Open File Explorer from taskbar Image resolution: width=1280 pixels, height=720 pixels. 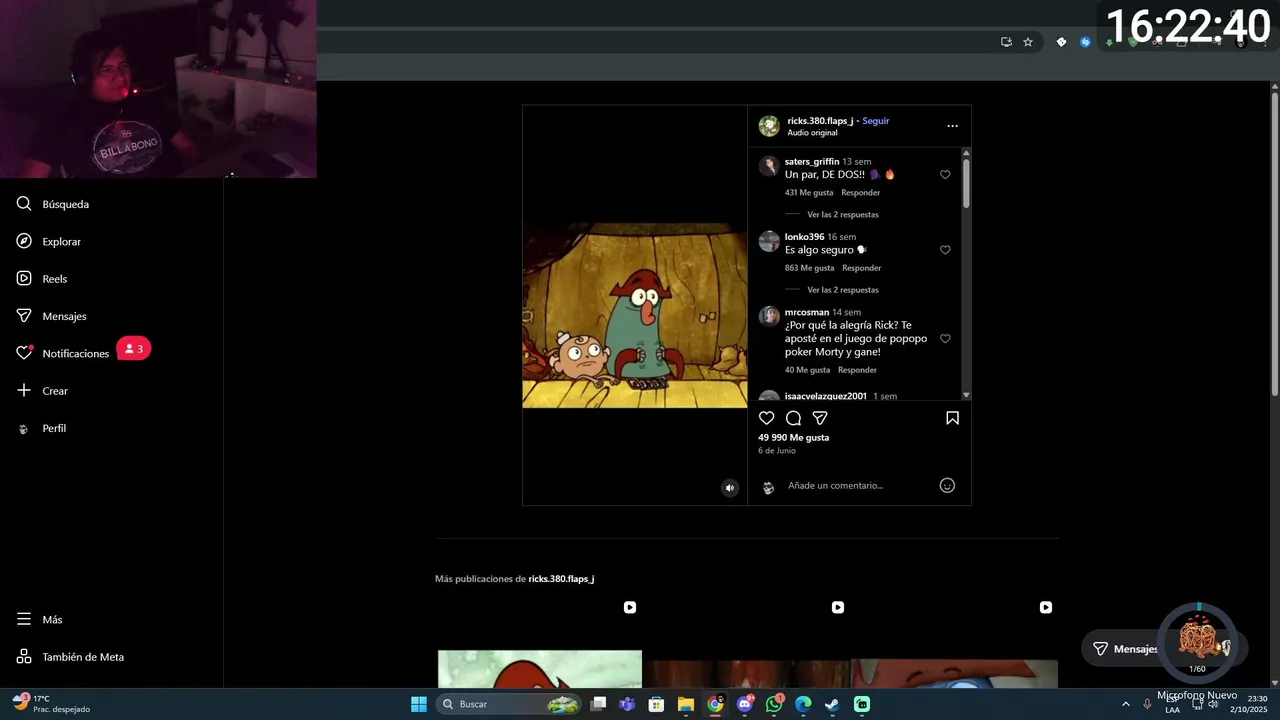685,704
